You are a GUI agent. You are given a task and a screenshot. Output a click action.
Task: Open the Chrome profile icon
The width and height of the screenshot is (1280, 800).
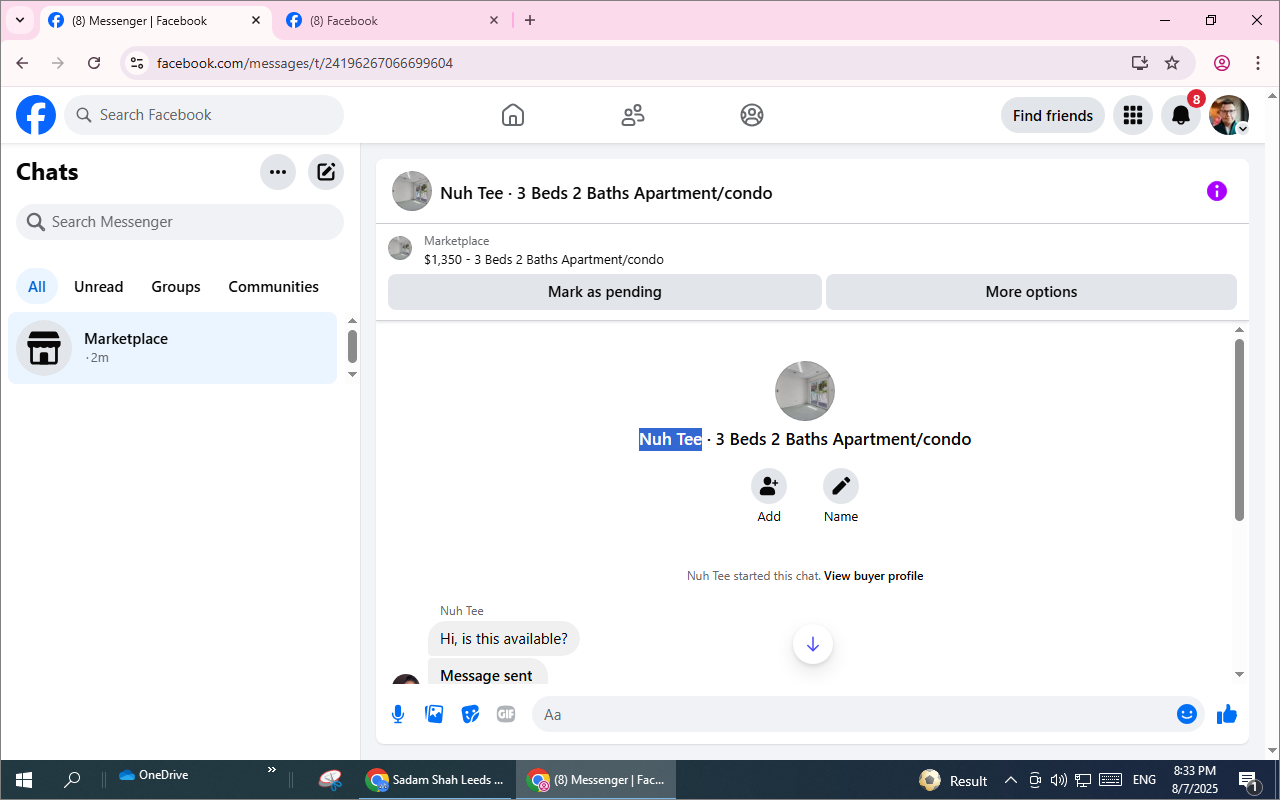coord(1222,63)
